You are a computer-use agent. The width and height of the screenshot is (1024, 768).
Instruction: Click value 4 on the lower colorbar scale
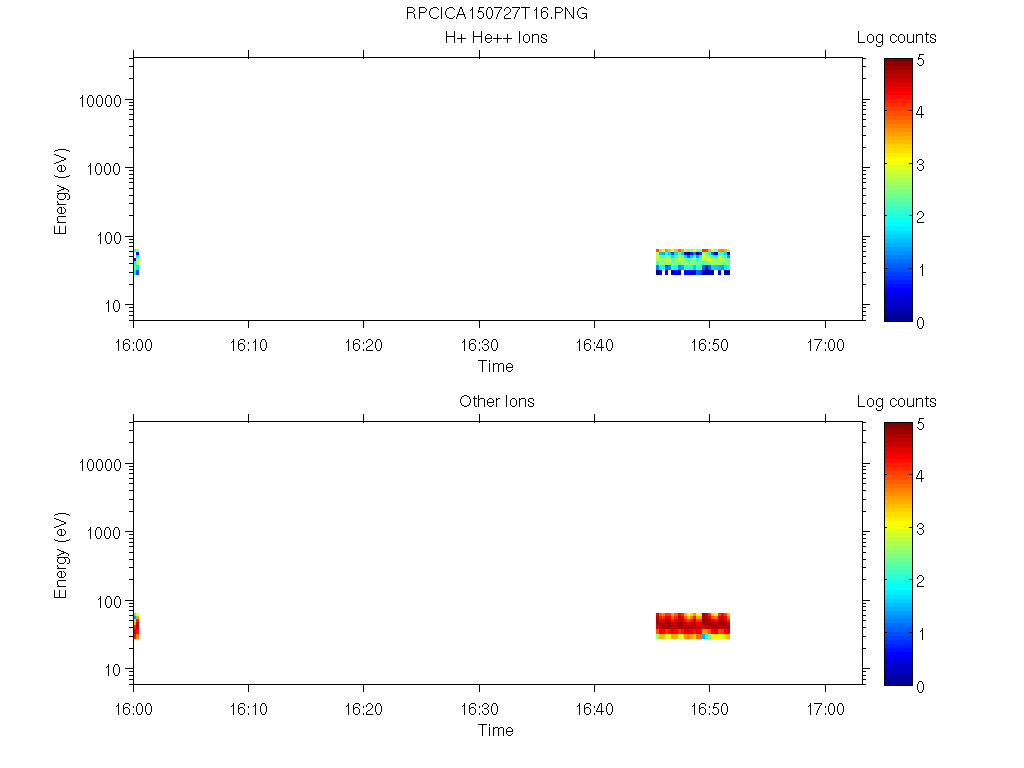(920, 476)
